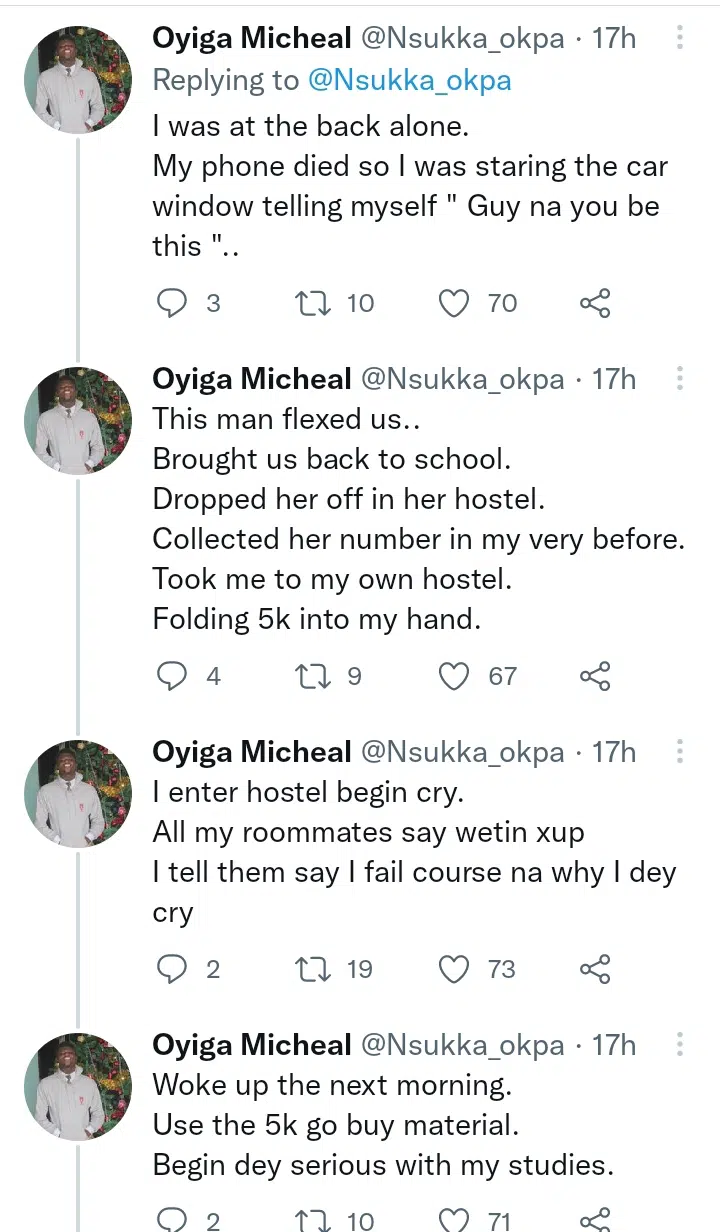
Task: Like the tweet with 73 likes
Action: pos(455,969)
